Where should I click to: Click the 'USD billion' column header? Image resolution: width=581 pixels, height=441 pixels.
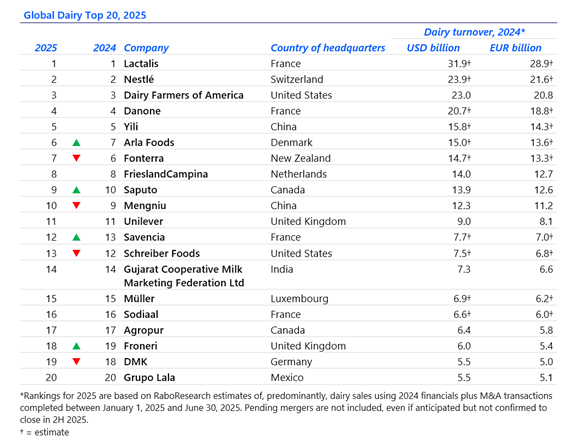coord(433,48)
